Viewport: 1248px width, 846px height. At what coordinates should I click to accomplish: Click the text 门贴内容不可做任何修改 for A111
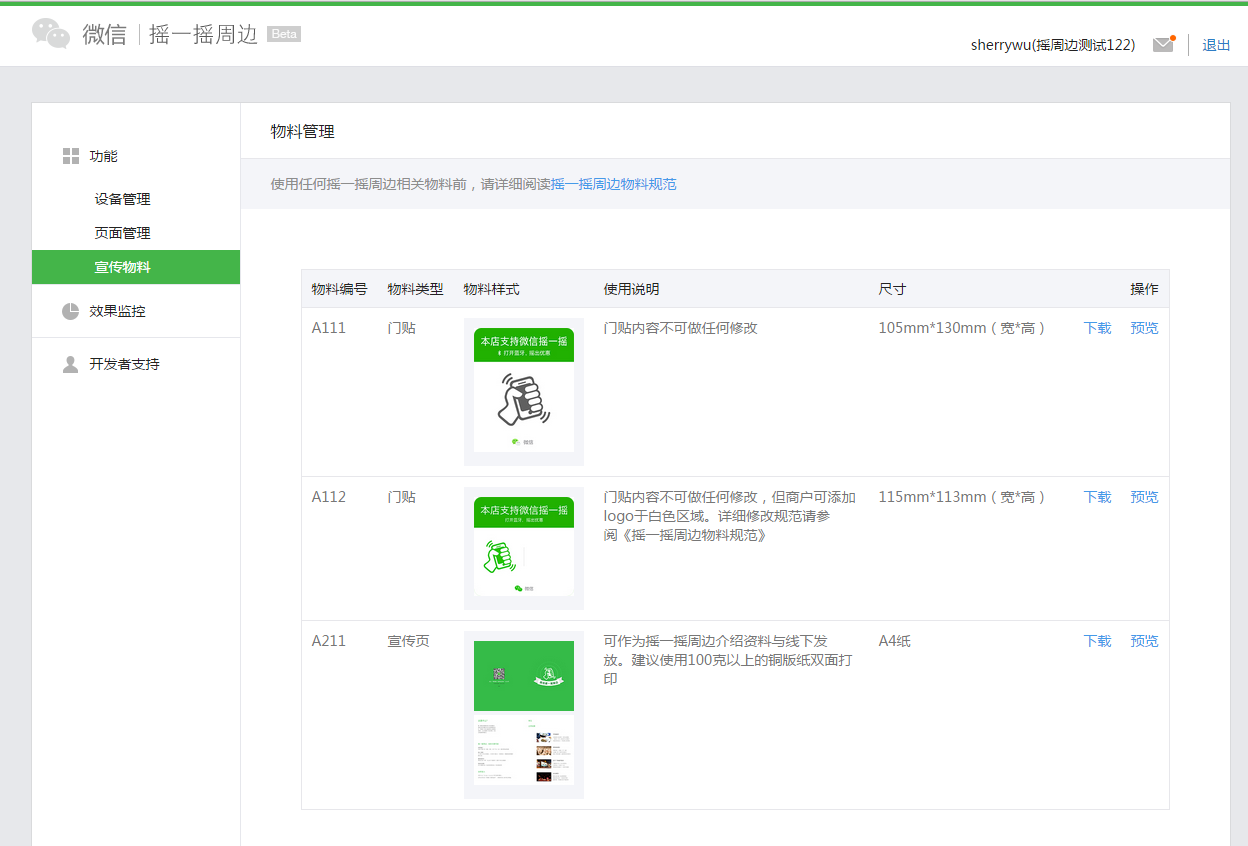point(681,328)
